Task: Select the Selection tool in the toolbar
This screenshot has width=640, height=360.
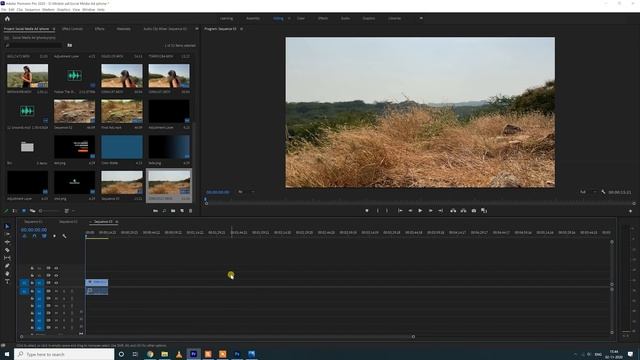Action: [7, 226]
